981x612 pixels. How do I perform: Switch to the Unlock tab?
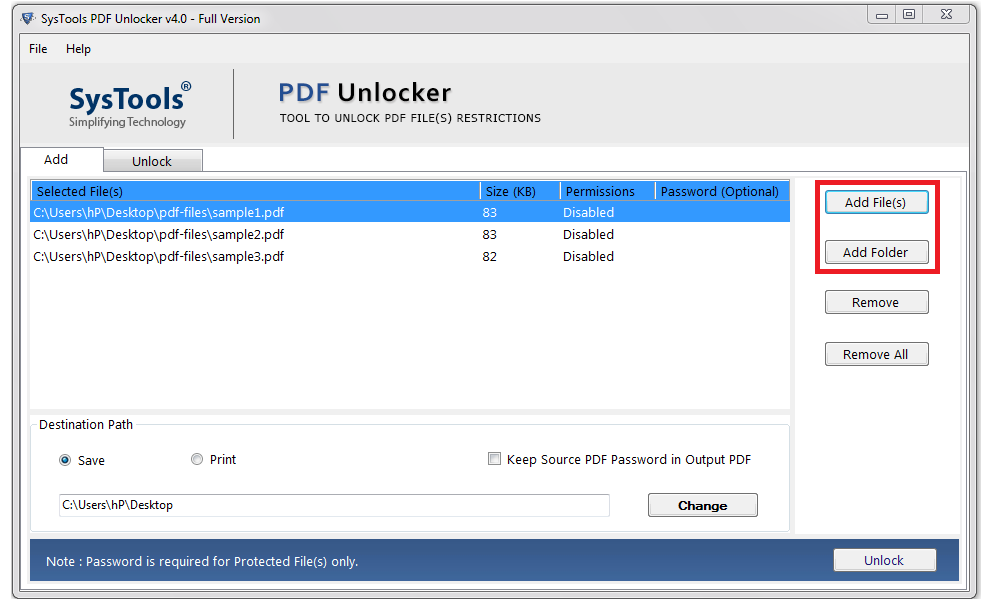pos(152,161)
